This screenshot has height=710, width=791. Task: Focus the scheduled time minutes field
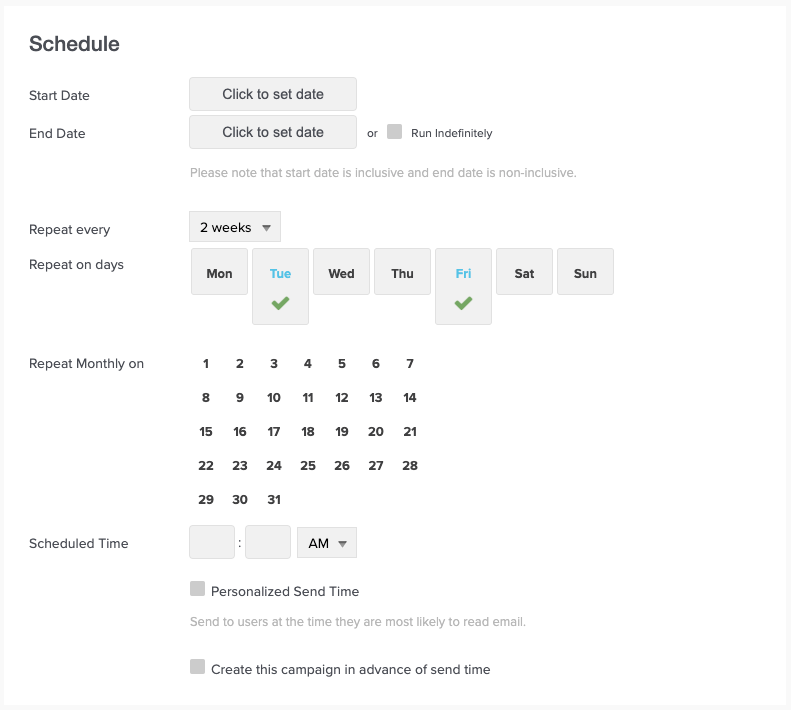(x=268, y=542)
